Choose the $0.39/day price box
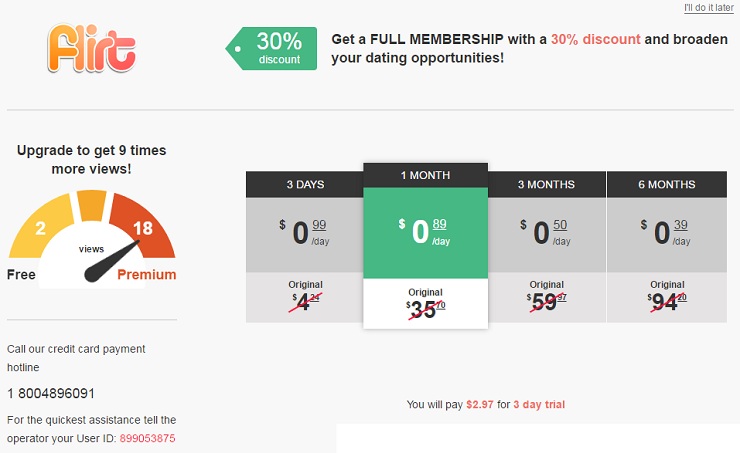740x453 pixels. tap(666, 234)
